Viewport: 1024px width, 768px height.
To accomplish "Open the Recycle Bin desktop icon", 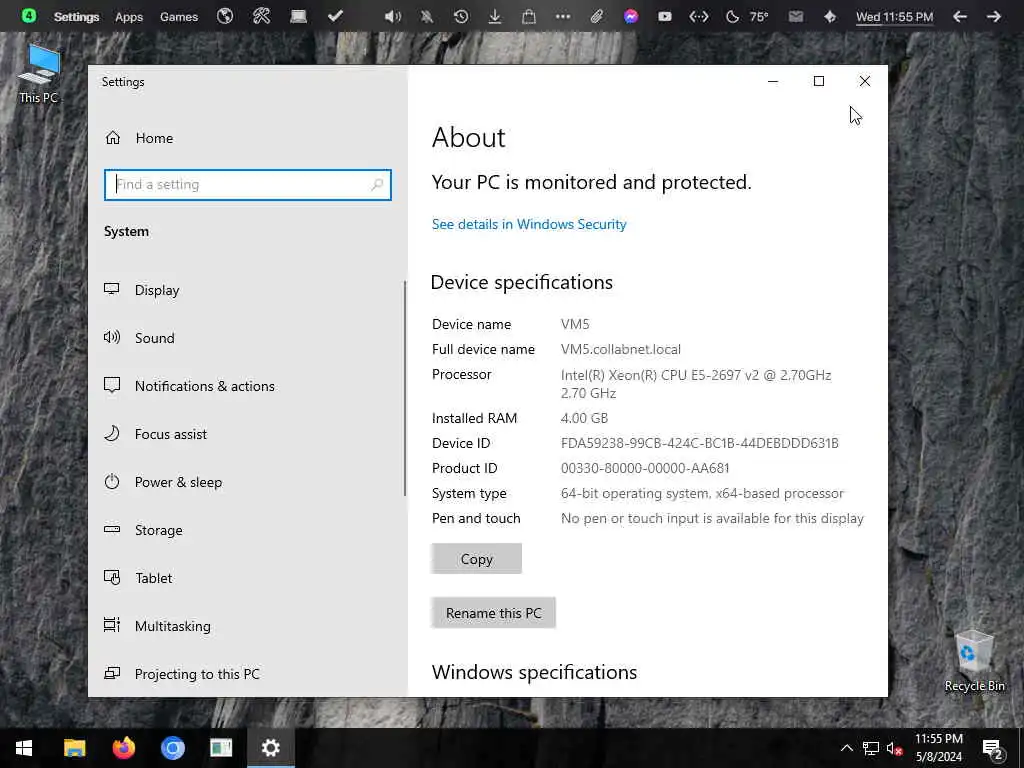I will pyautogui.click(x=974, y=660).
